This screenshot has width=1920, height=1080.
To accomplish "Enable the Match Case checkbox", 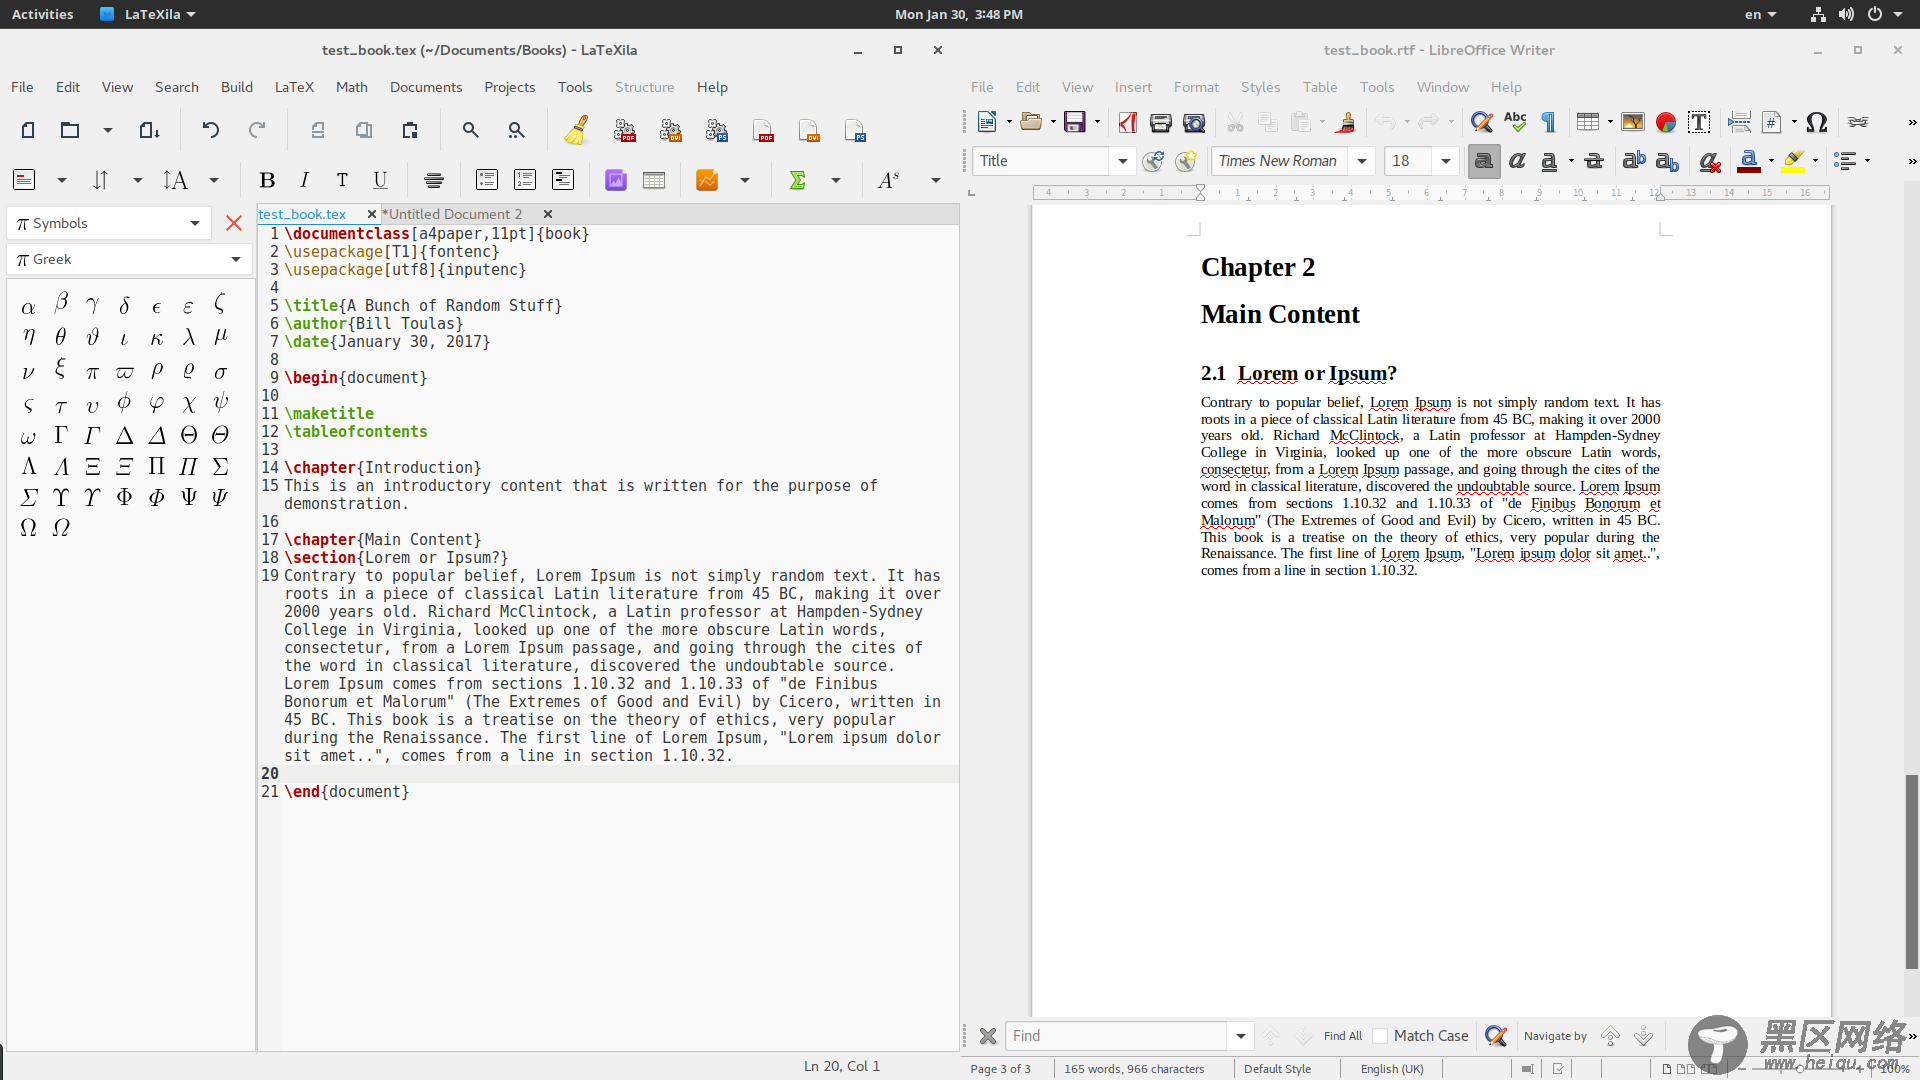I will click(1380, 1036).
